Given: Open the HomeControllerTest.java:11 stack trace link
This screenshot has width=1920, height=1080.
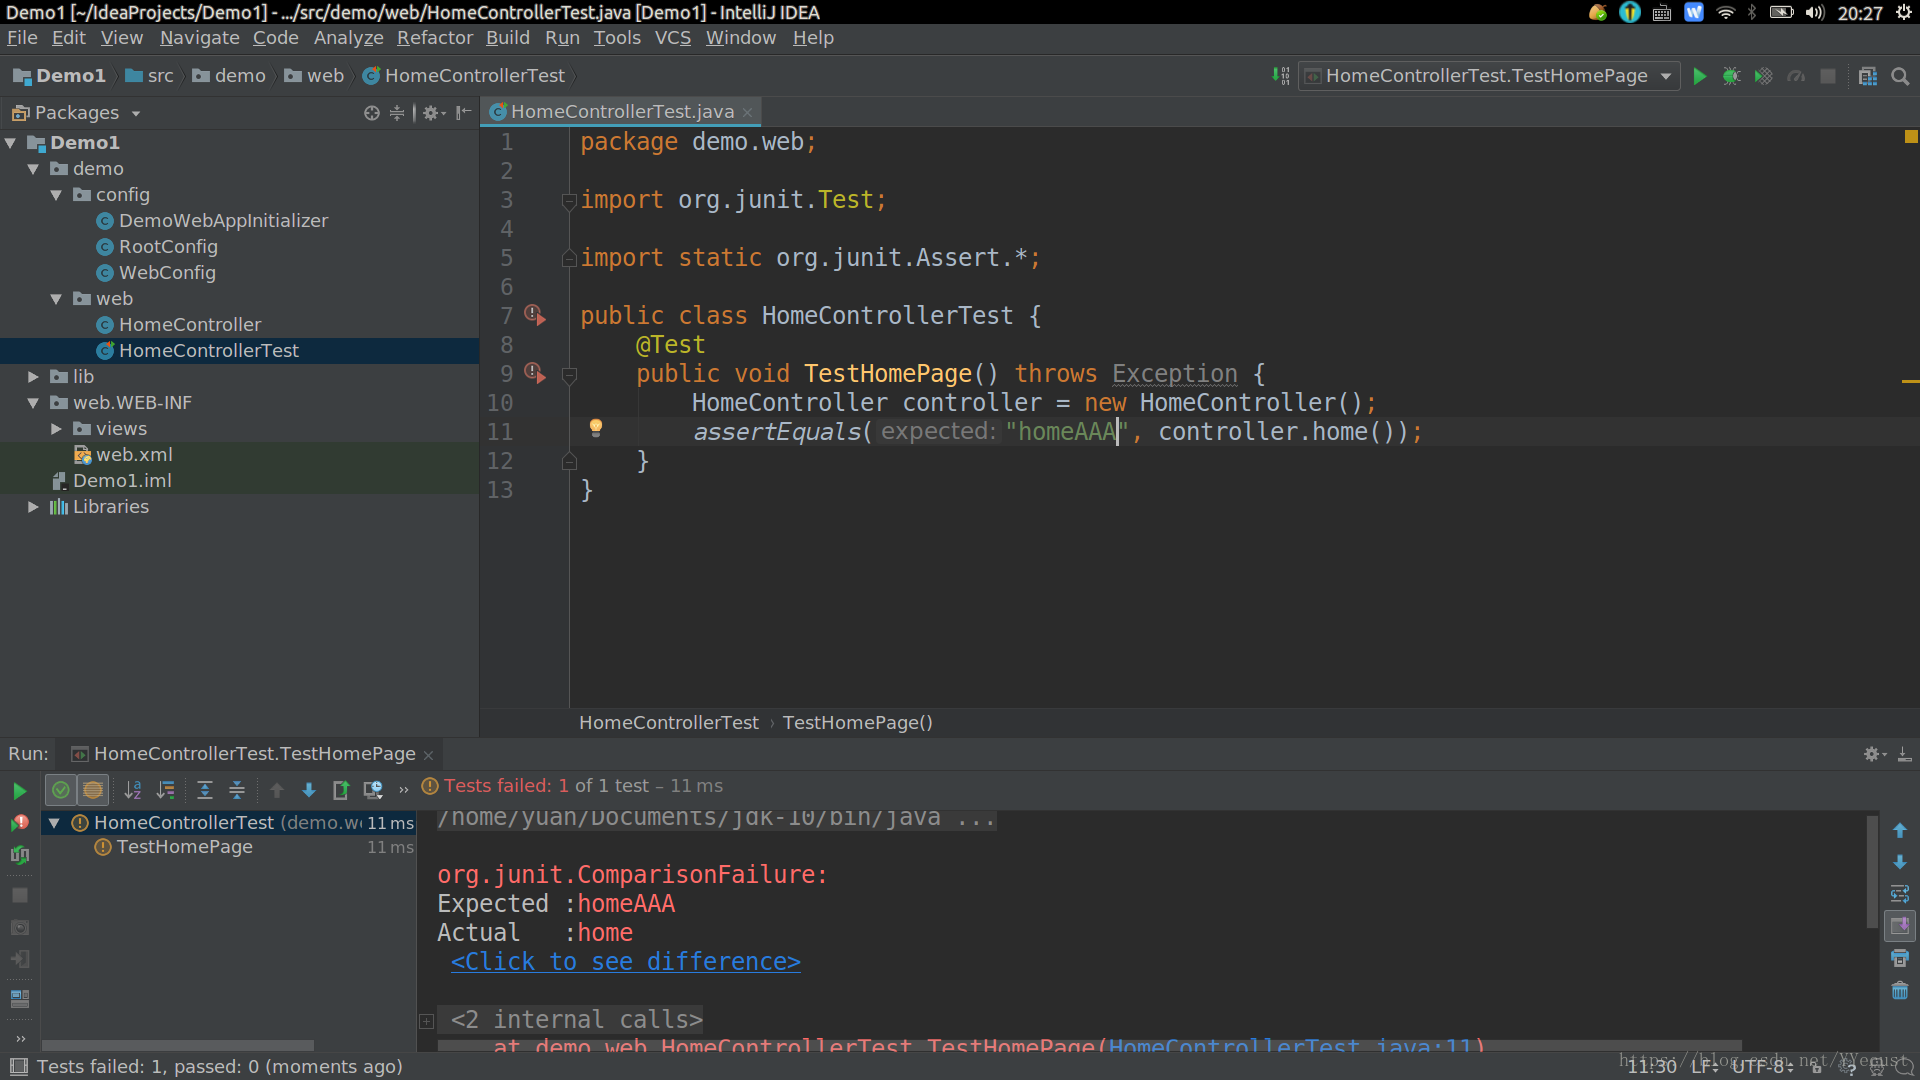Looking at the screenshot, I should 1290,1046.
